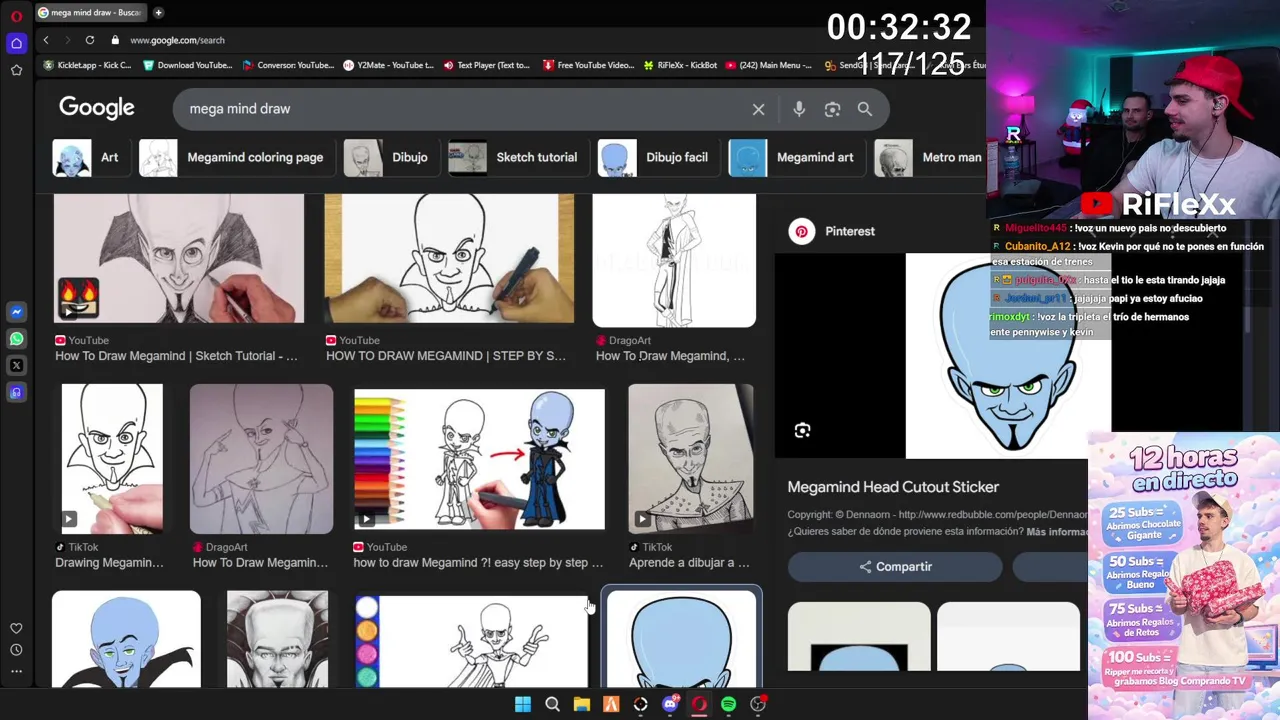Click the Pinterest logo icon

[x=801, y=231]
